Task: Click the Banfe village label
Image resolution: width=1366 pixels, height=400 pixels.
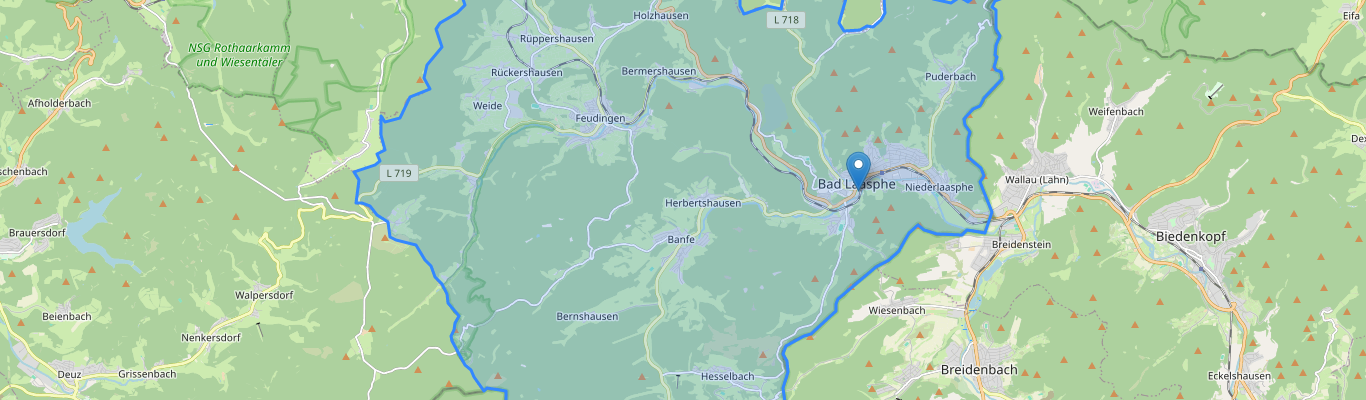Action: [681, 239]
